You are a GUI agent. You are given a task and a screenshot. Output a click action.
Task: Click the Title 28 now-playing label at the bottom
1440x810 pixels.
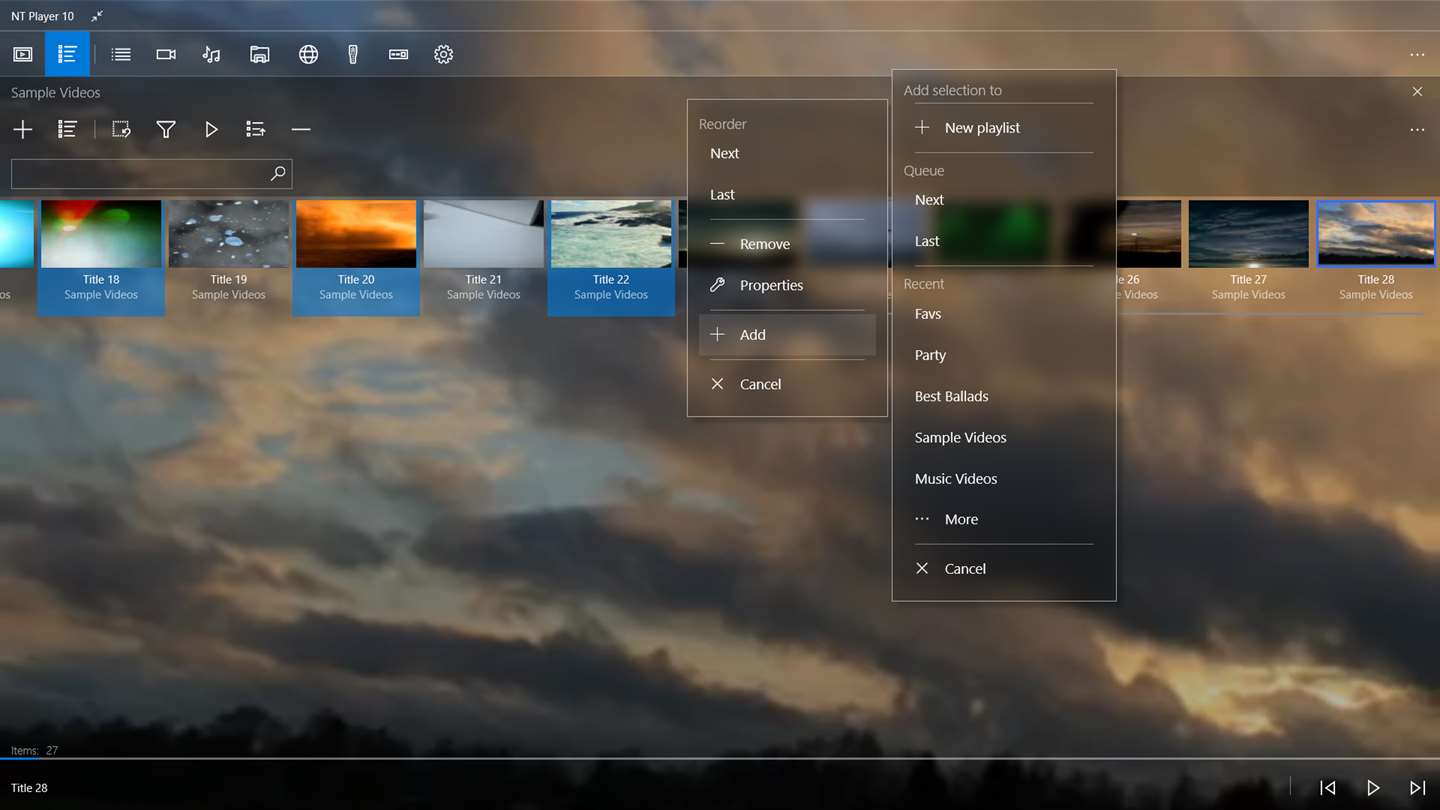pos(29,788)
